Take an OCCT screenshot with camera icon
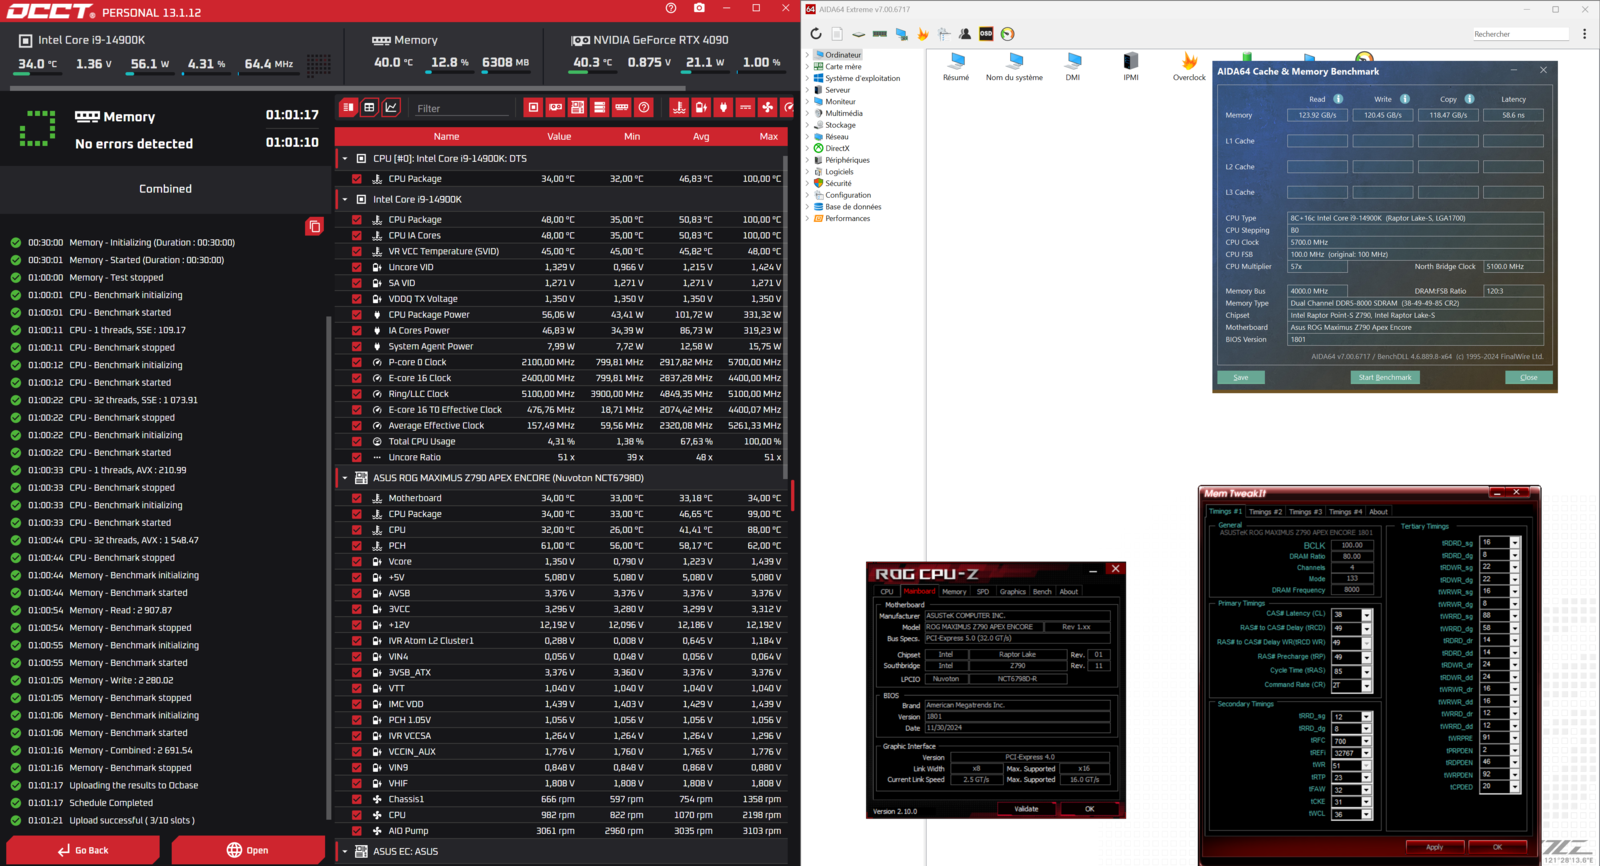Viewport: 1600px width, 866px height. tap(699, 8)
